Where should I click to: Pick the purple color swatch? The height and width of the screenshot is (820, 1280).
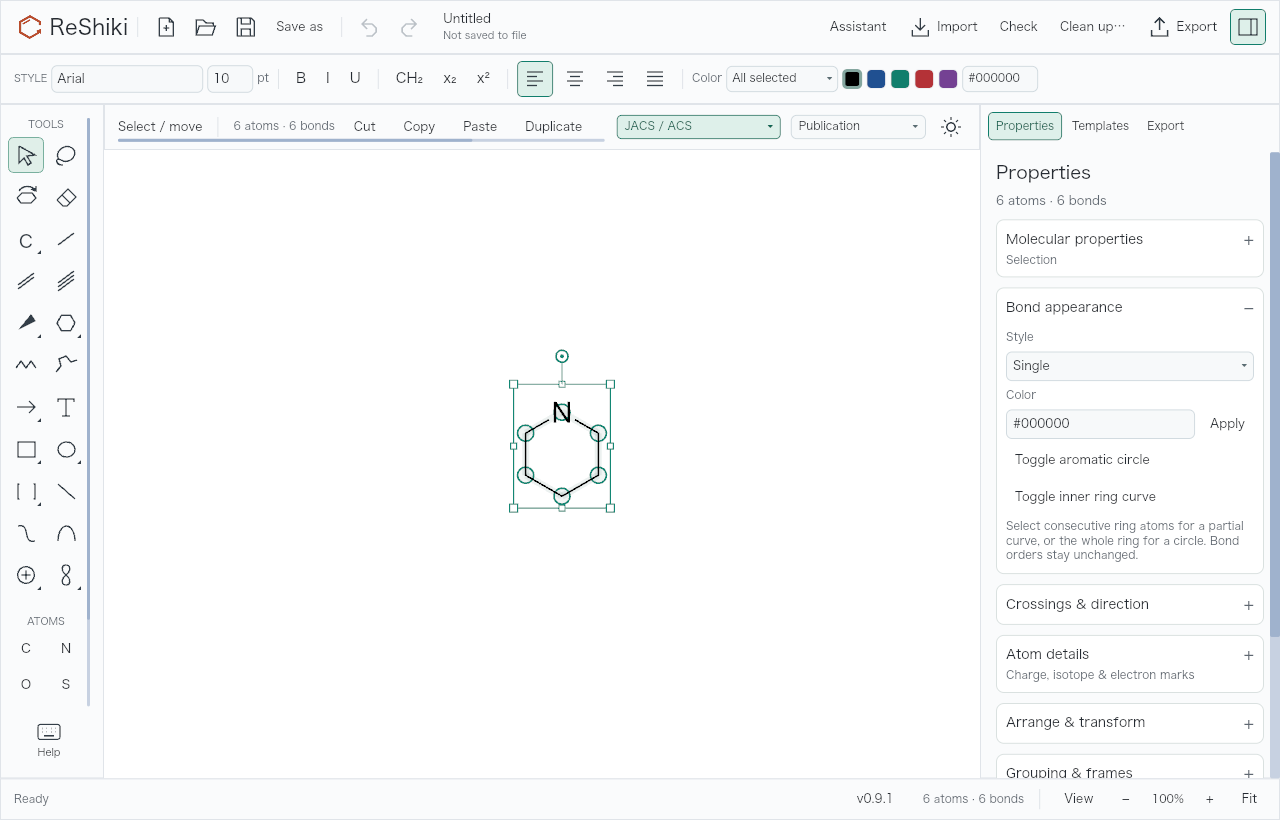948,79
